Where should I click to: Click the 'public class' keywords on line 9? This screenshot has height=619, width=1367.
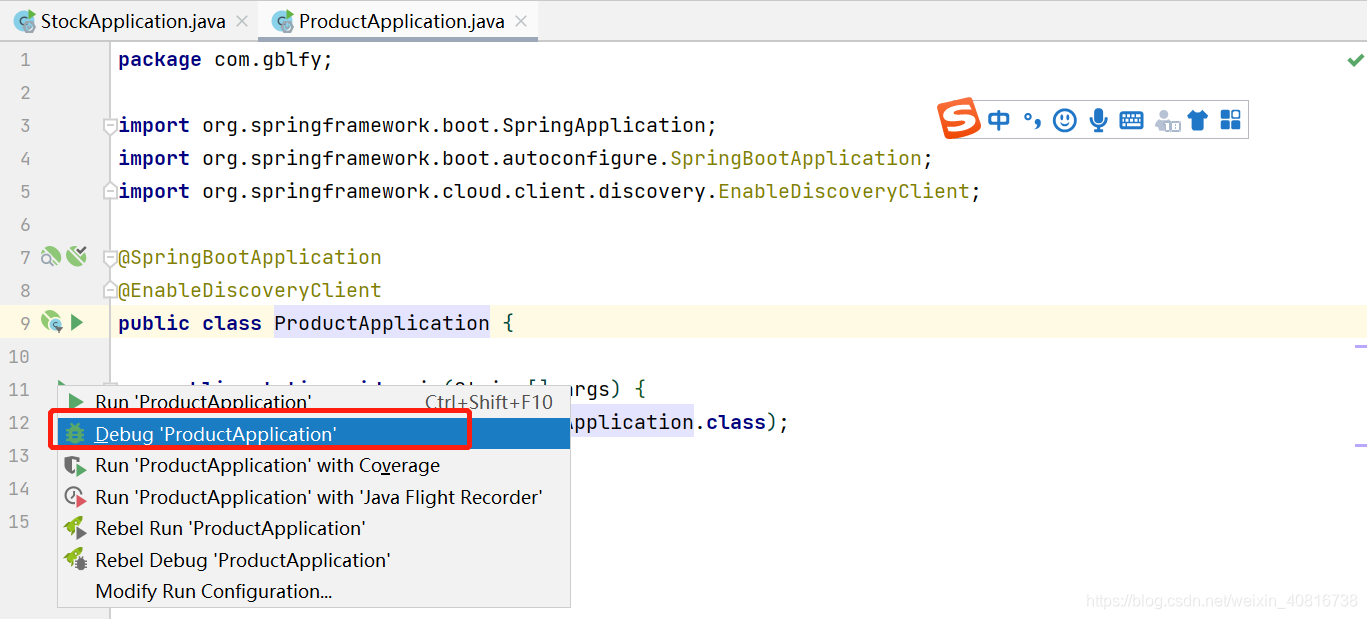pyautogui.click(x=189, y=323)
